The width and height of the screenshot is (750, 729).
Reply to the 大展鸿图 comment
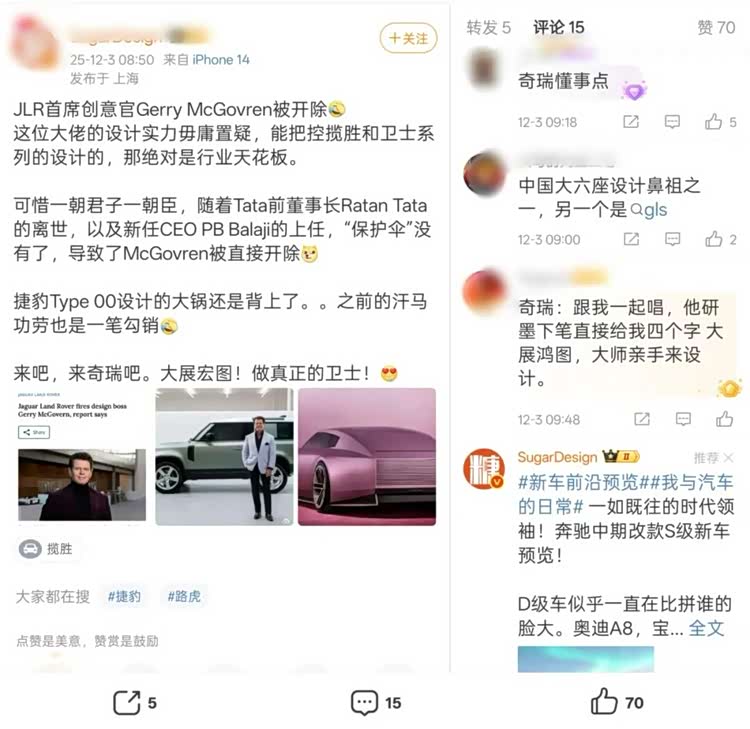(683, 420)
